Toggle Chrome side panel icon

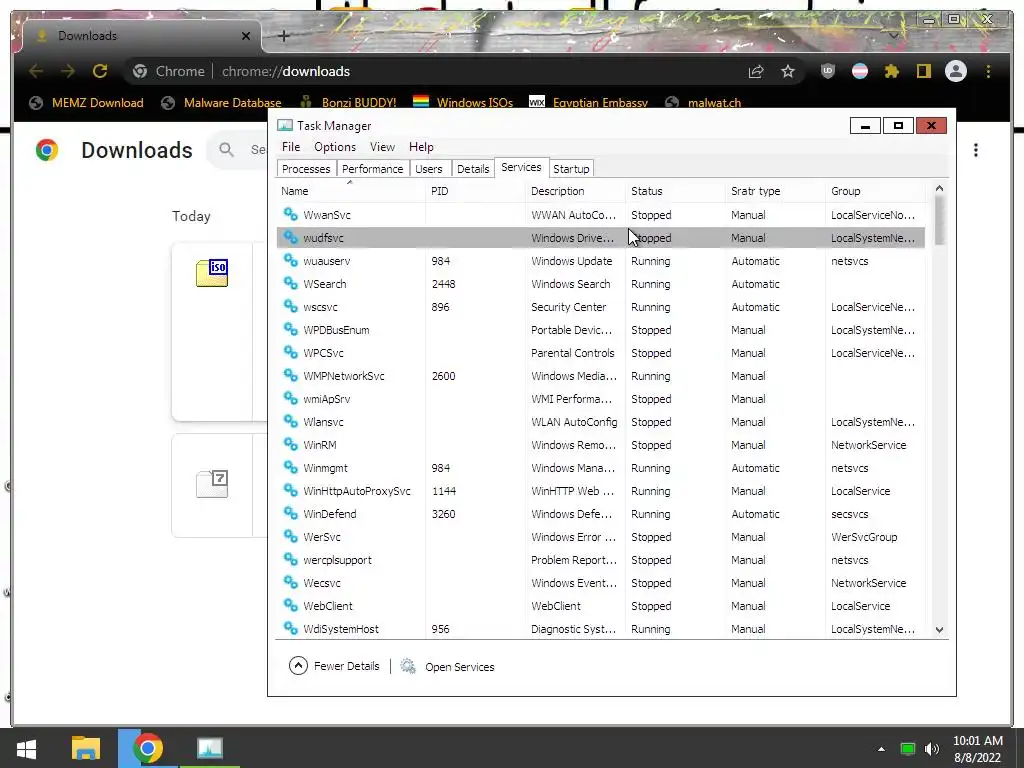(x=923, y=71)
